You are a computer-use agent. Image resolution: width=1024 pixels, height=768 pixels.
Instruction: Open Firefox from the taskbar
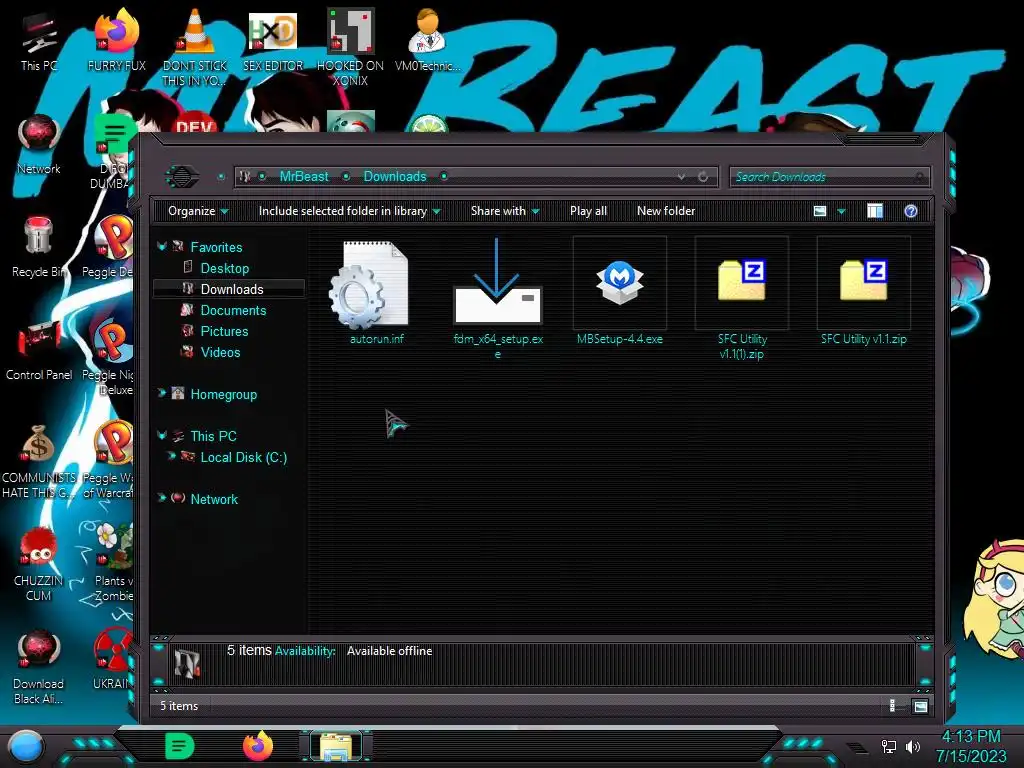pos(259,746)
